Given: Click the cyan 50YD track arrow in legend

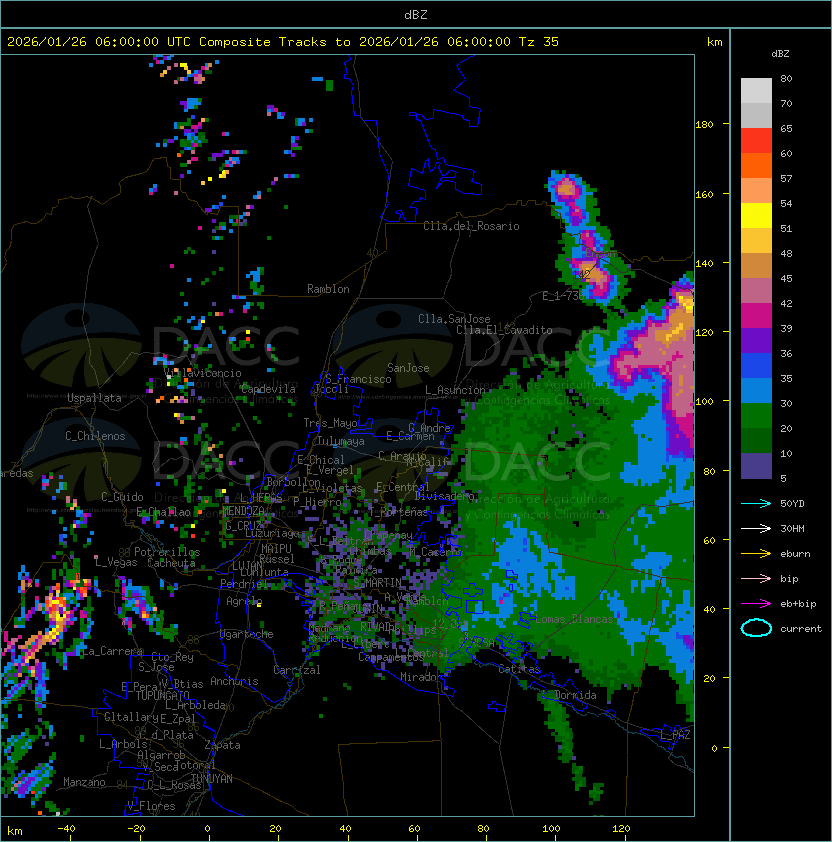Looking at the screenshot, I should pyautogui.click(x=756, y=504).
